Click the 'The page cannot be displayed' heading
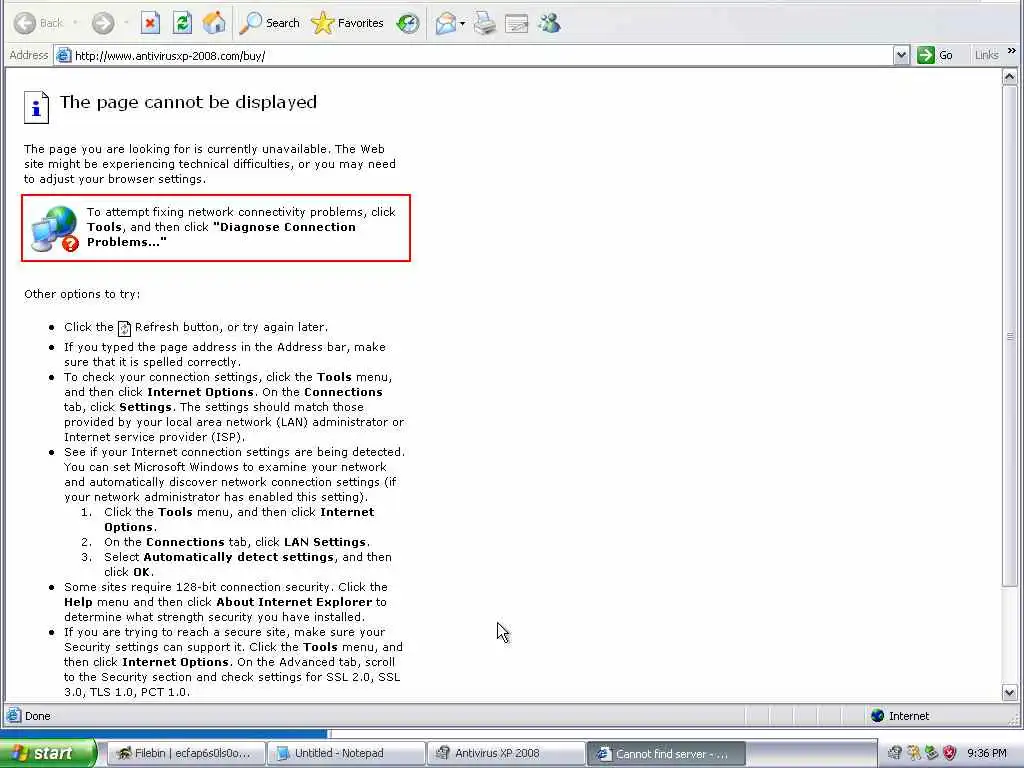 point(188,103)
